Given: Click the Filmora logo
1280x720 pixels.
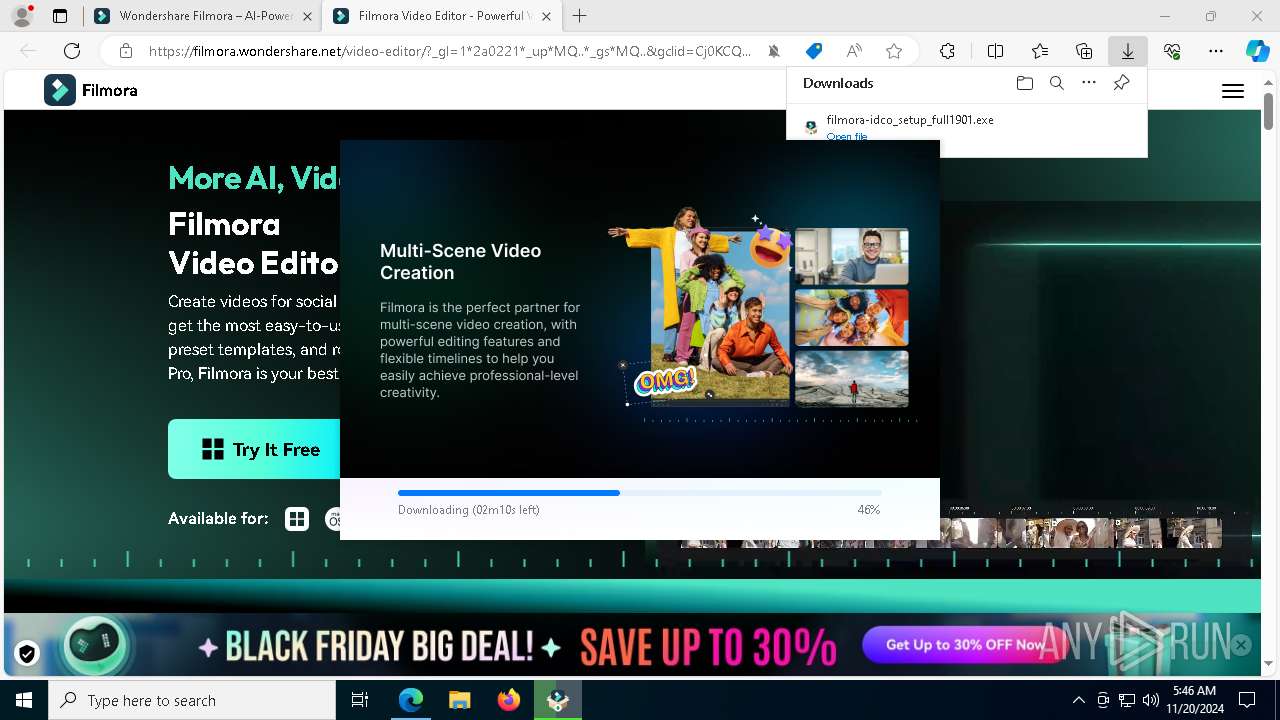Looking at the screenshot, I should (91, 90).
